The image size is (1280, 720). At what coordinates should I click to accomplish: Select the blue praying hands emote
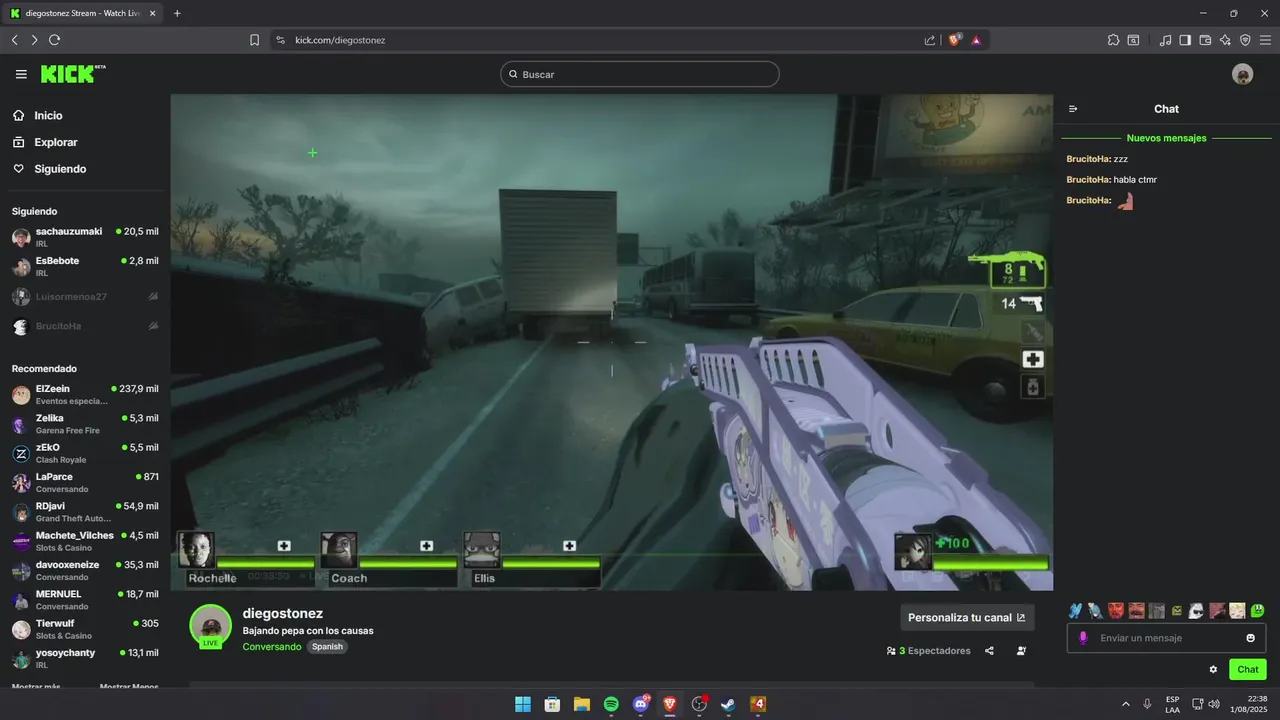(1075, 611)
